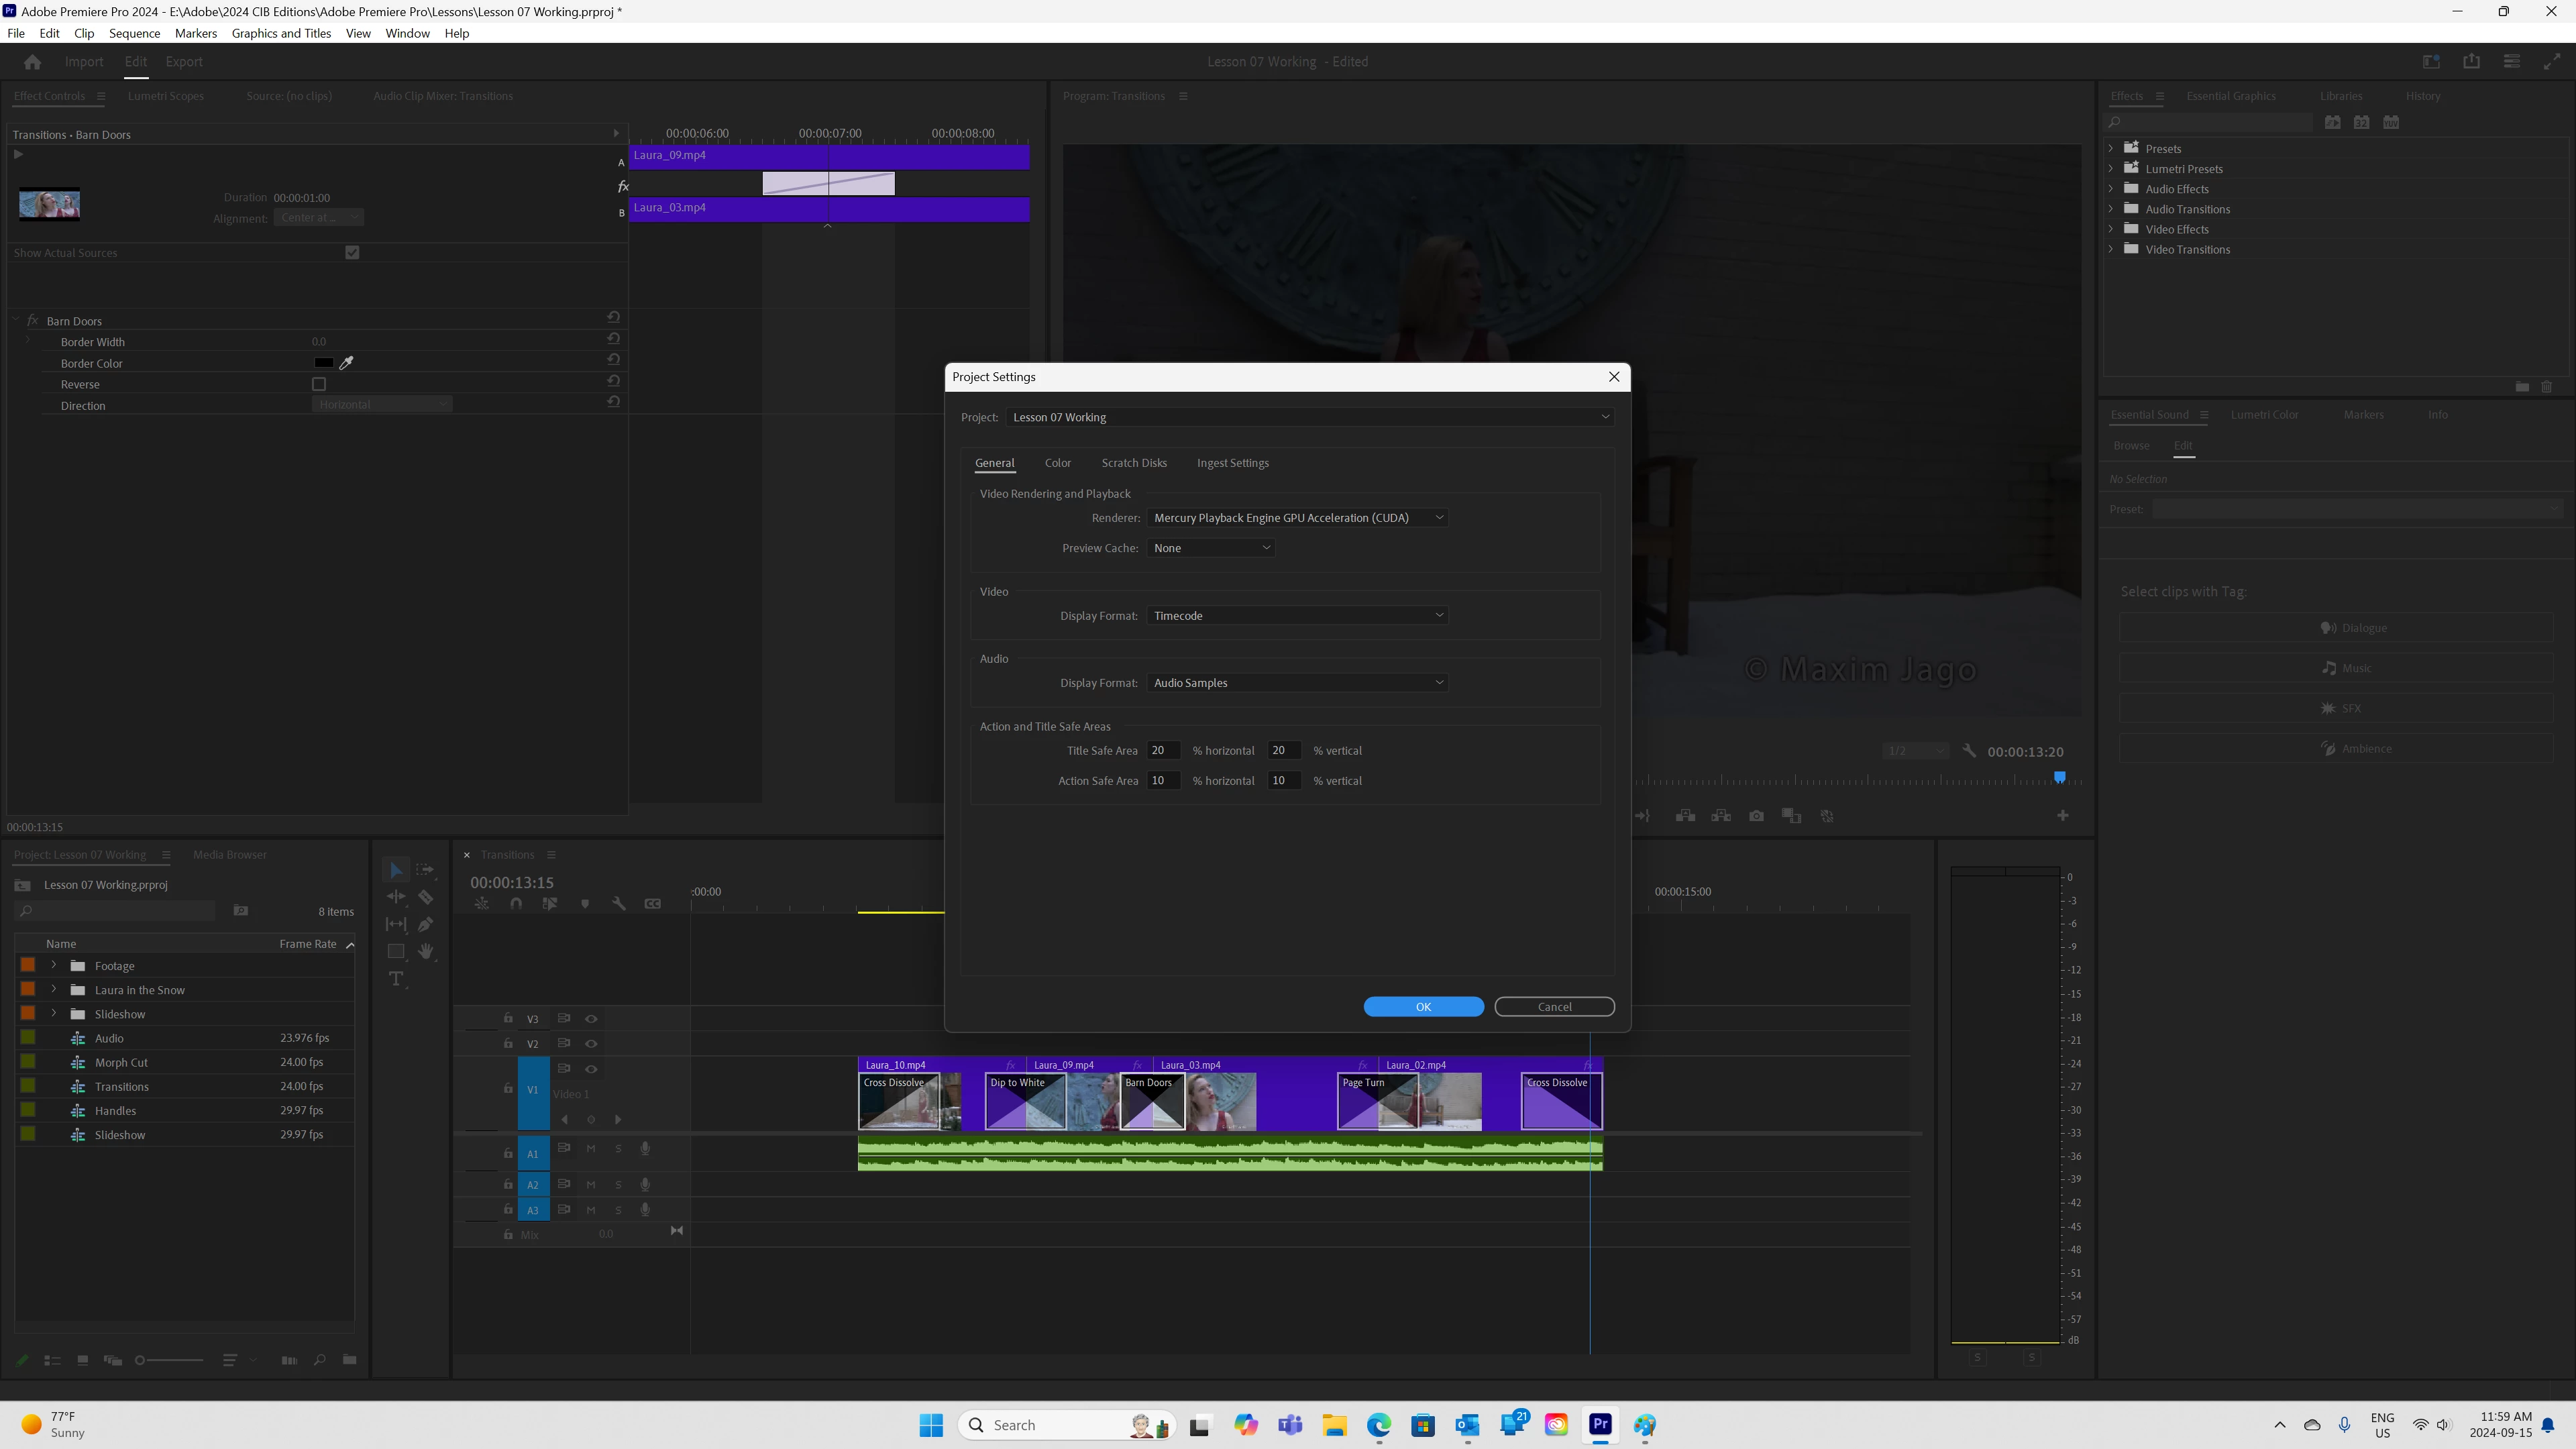2576x1449 pixels.
Task: Select the Type tool
Action: (x=396, y=979)
